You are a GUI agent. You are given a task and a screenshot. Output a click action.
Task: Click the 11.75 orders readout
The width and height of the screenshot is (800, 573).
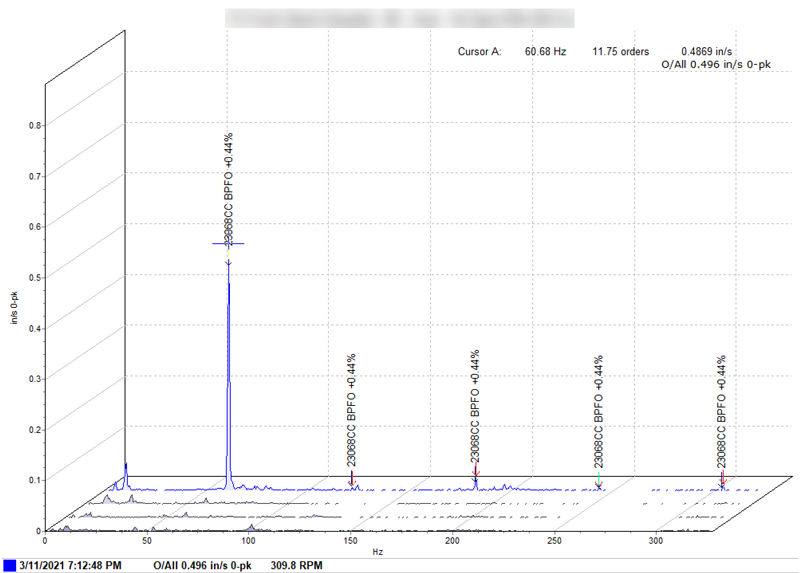click(x=620, y=52)
